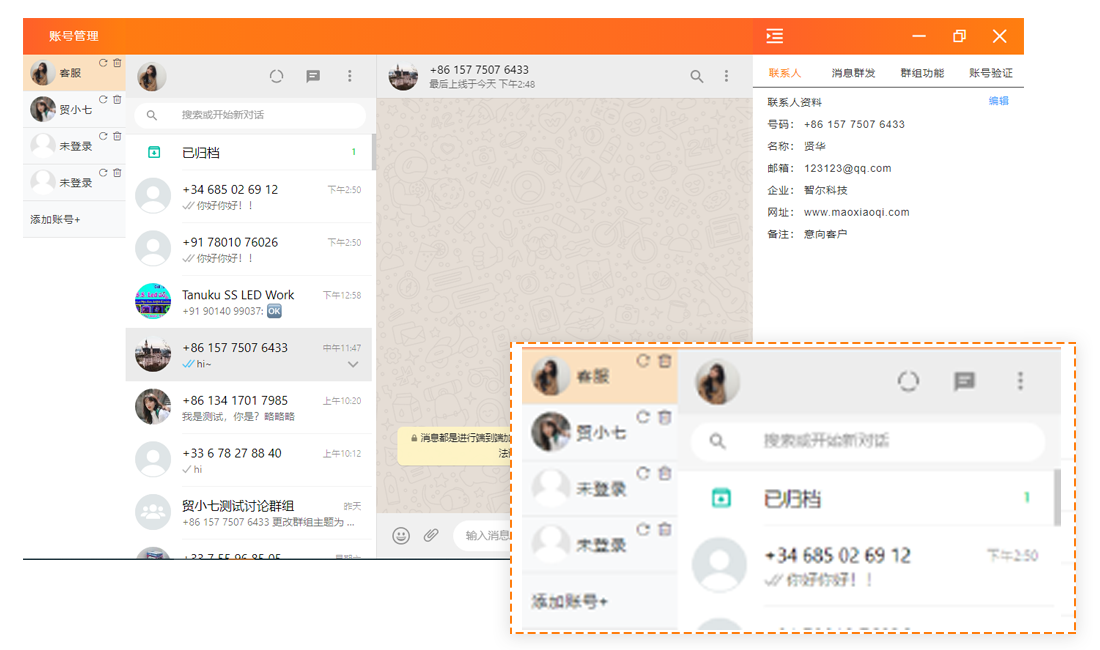Image resolution: width=1100 pixels, height=650 pixels.
Task: Open the chat with +86 134 1701 7985
Action: 248,407
